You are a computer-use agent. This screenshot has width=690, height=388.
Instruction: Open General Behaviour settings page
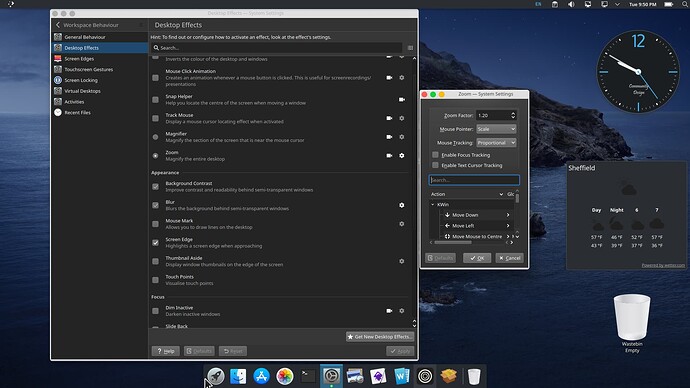(x=100, y=37)
